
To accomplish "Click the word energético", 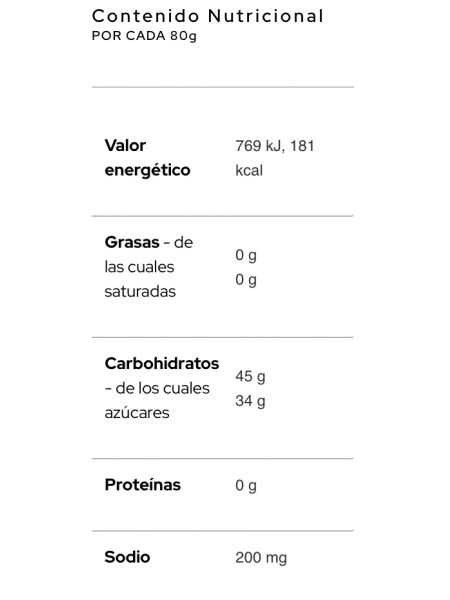I will 147,170.
